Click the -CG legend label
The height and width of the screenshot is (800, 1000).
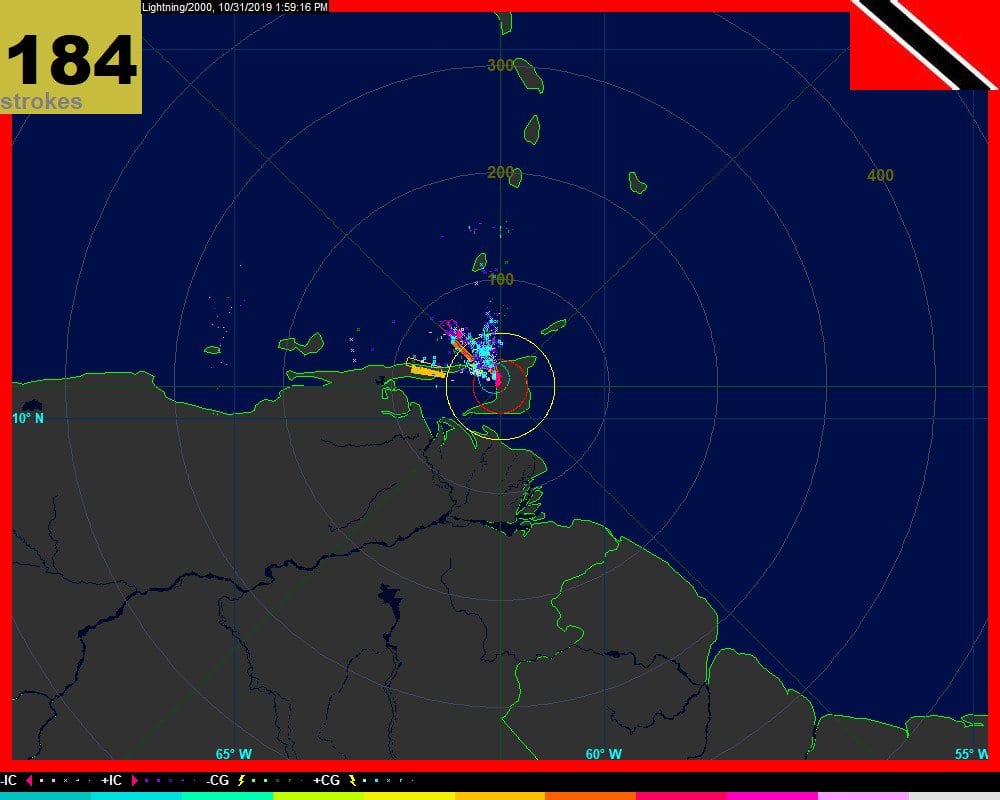click(x=218, y=780)
